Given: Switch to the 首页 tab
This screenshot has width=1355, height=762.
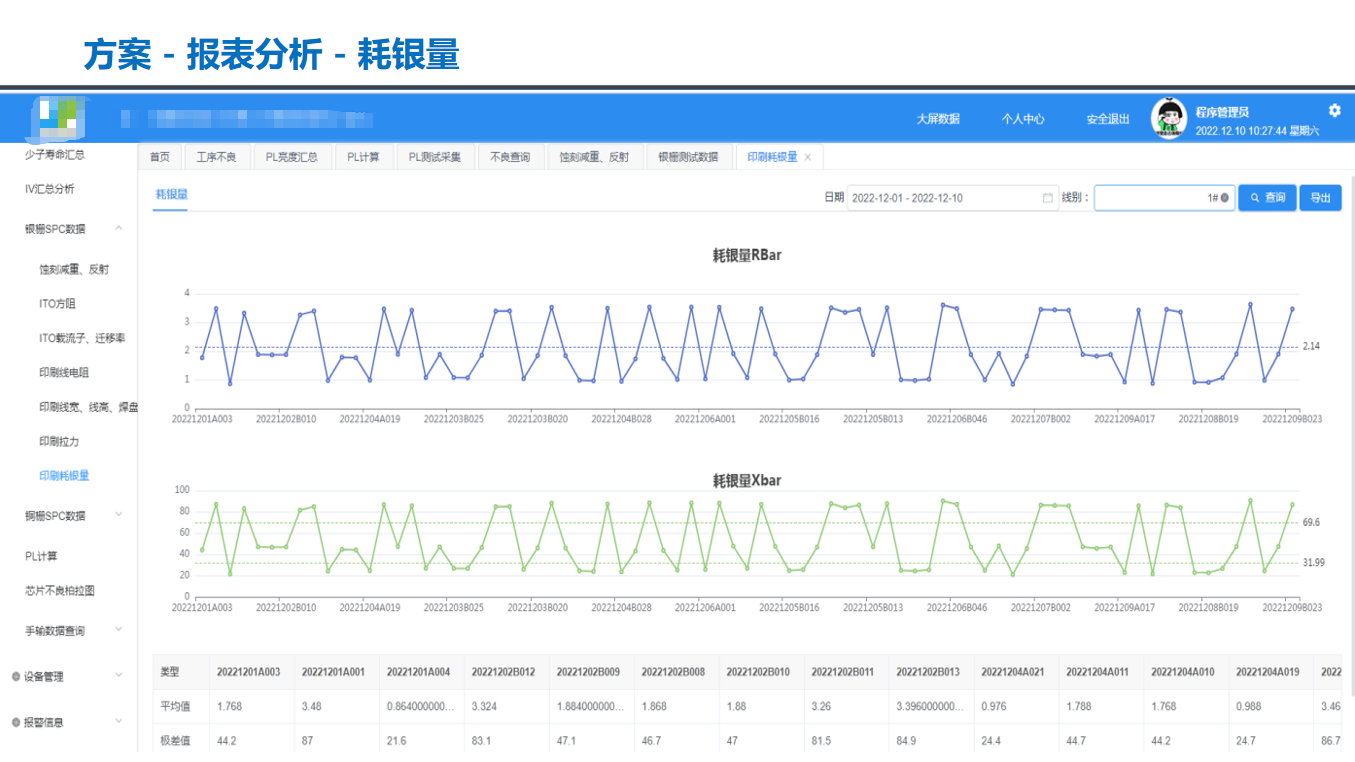Looking at the screenshot, I should point(160,157).
